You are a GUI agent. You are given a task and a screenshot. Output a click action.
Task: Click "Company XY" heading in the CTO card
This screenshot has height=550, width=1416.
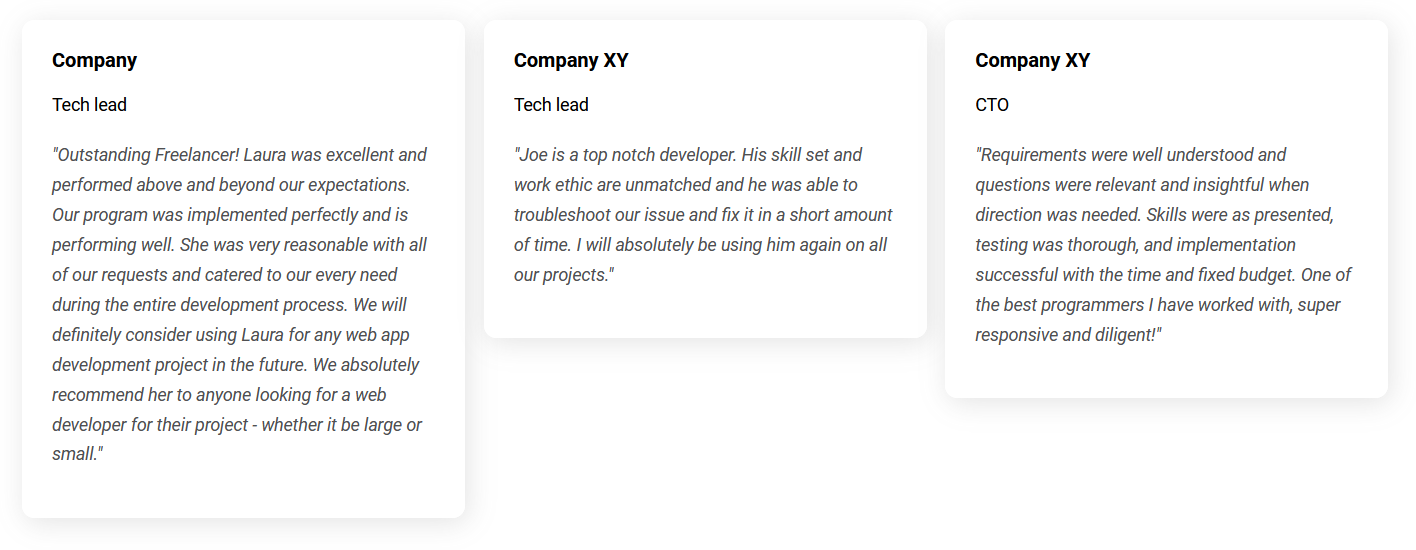click(1033, 60)
